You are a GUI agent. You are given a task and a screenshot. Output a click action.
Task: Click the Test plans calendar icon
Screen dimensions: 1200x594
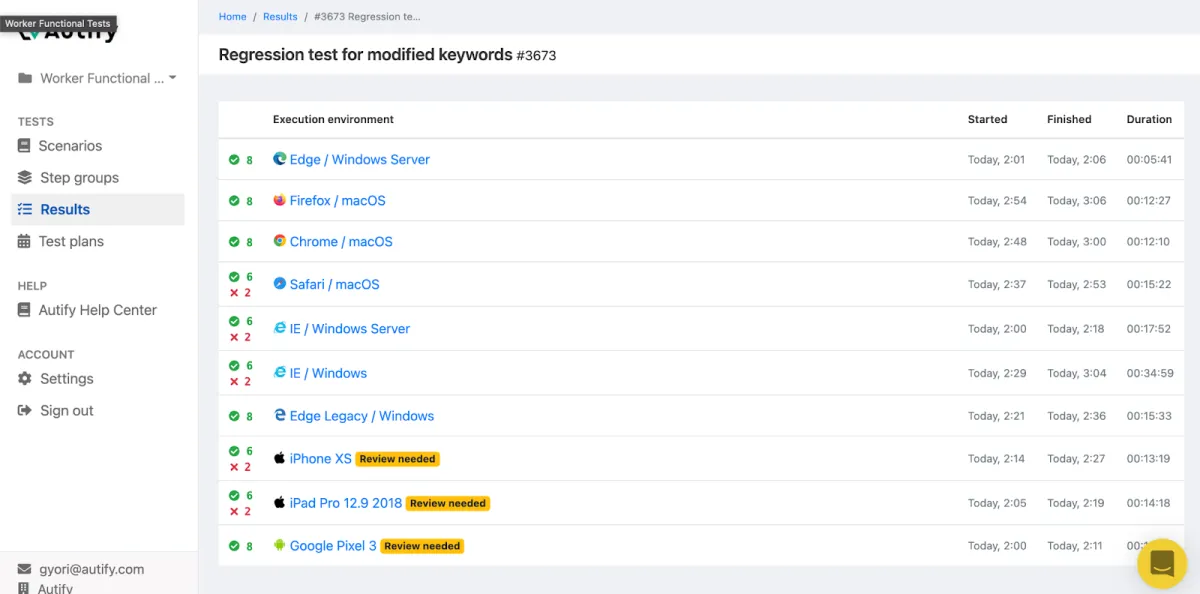24,241
